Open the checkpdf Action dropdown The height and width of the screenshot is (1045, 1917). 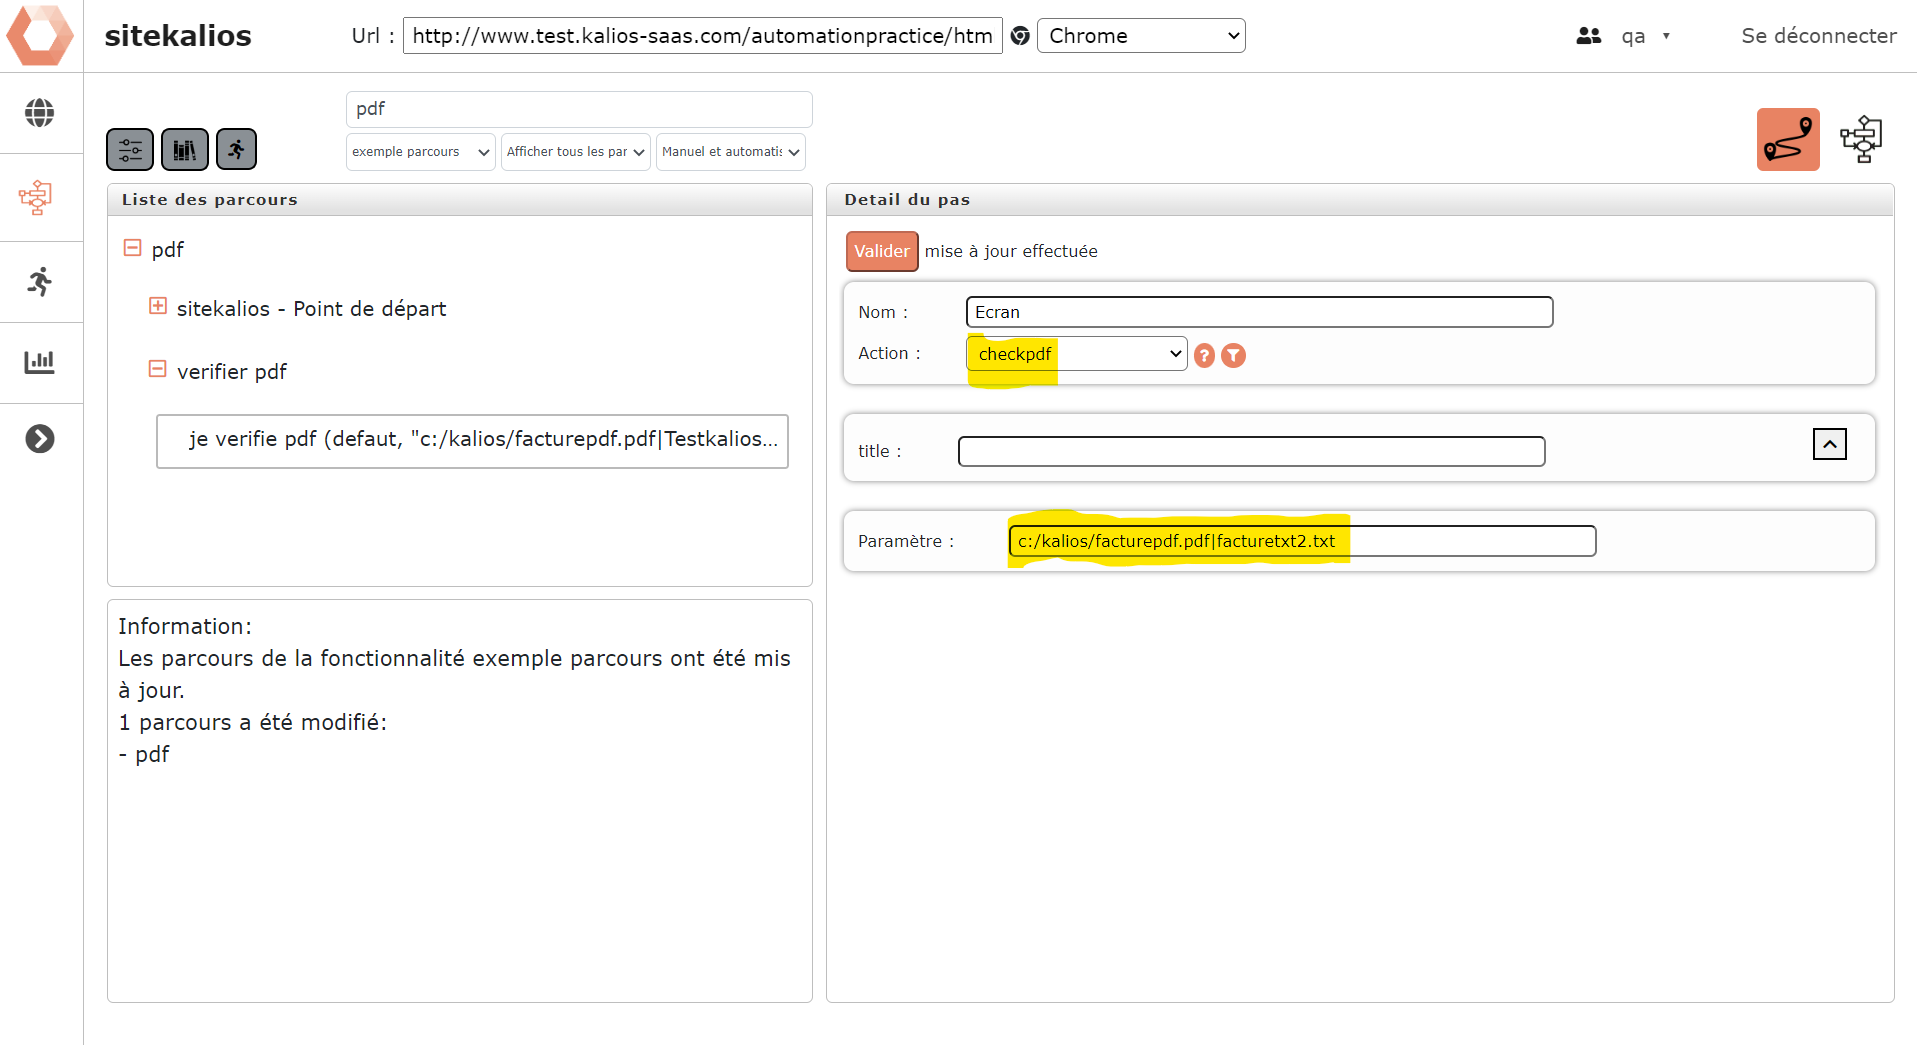coord(1076,354)
